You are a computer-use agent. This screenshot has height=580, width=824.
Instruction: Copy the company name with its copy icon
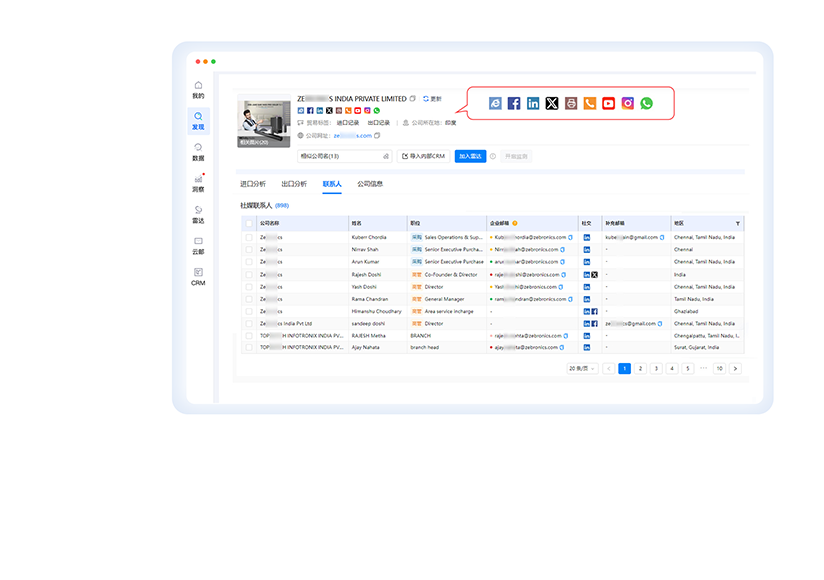point(413,98)
